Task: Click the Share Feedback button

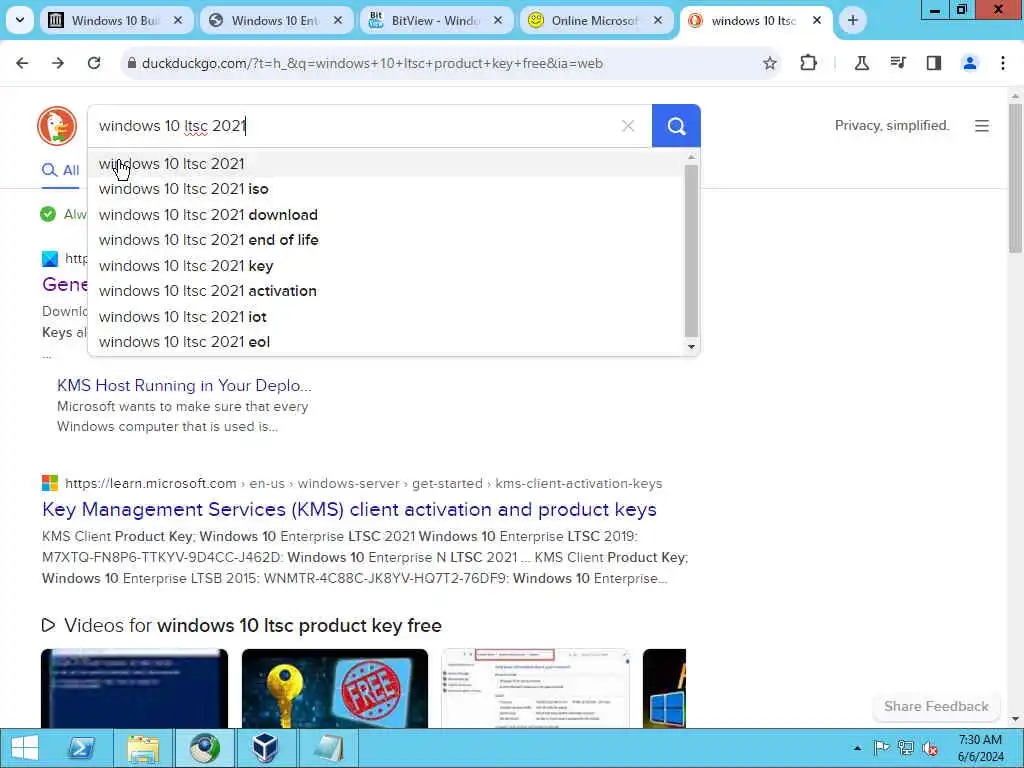Action: click(x=936, y=706)
